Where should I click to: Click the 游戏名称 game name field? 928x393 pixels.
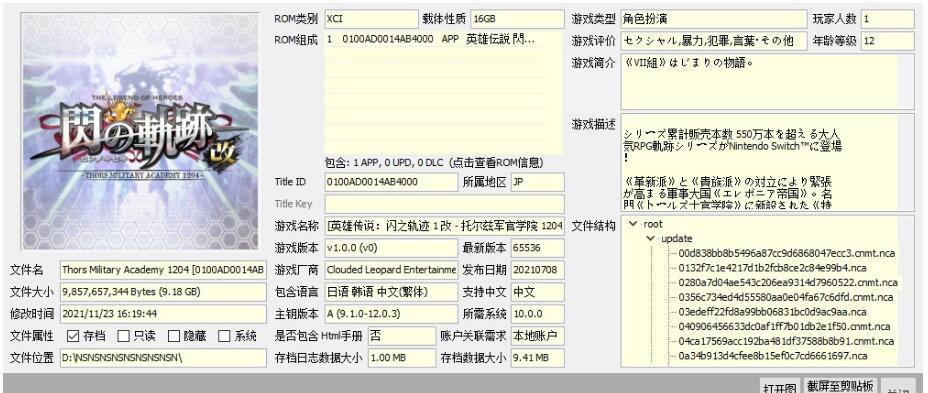click(x=444, y=226)
